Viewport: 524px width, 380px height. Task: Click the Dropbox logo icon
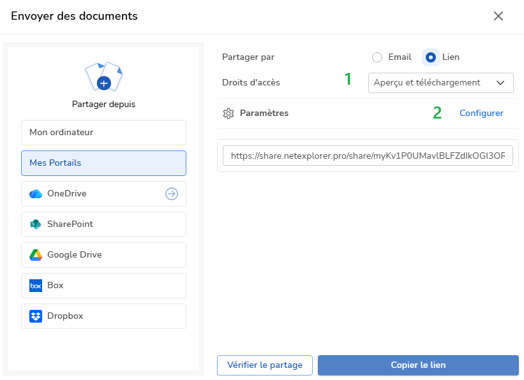[x=35, y=316]
